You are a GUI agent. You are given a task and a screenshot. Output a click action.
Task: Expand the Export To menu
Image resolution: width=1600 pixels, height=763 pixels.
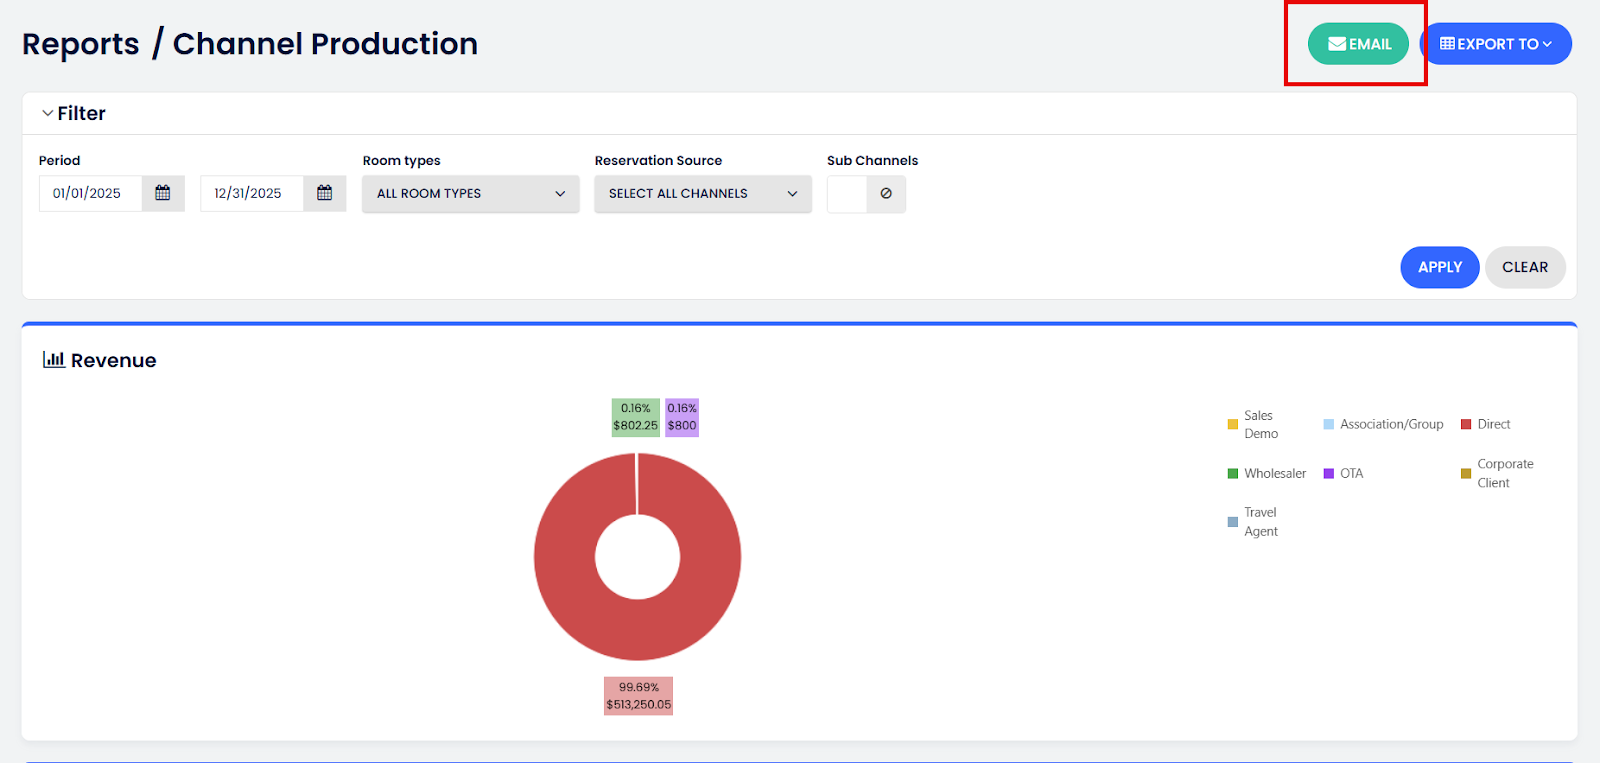tap(1496, 44)
